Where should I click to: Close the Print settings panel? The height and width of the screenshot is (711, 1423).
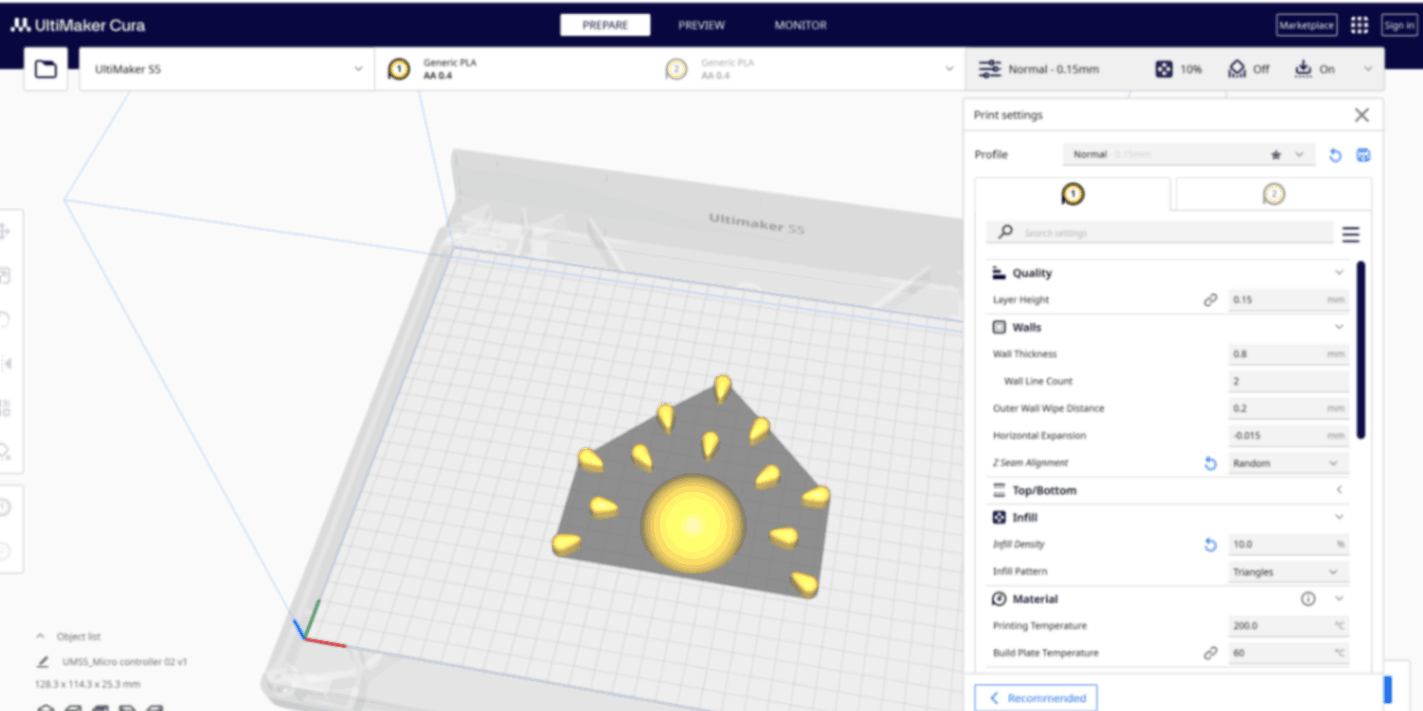click(x=1361, y=115)
